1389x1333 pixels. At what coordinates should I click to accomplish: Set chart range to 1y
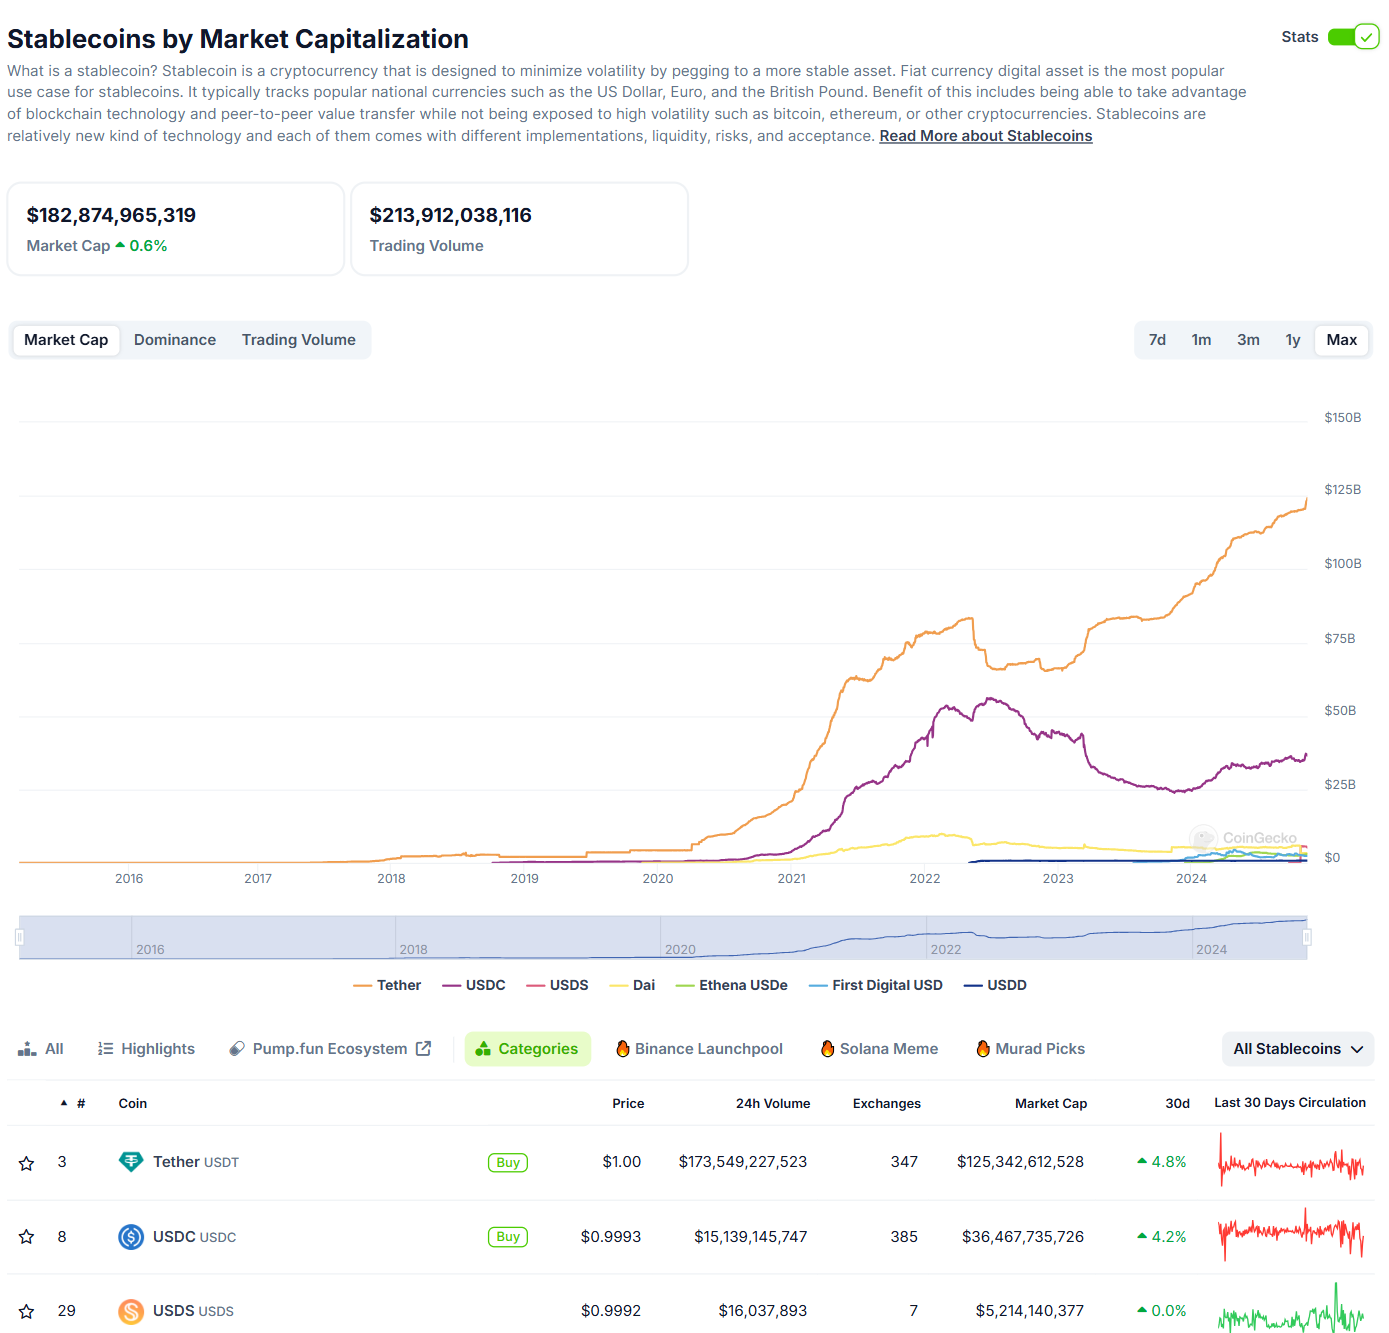coord(1293,340)
